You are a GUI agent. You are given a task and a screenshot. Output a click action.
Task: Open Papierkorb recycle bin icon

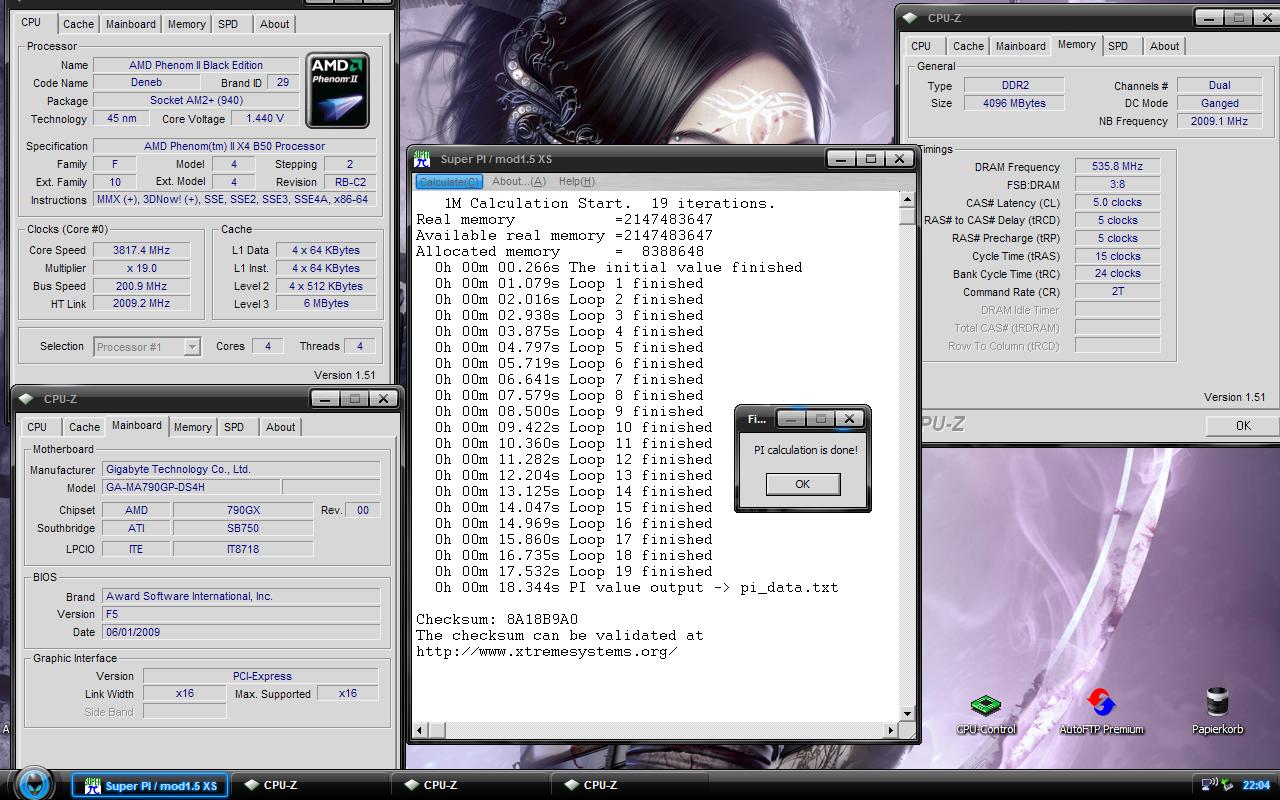coord(1217,712)
